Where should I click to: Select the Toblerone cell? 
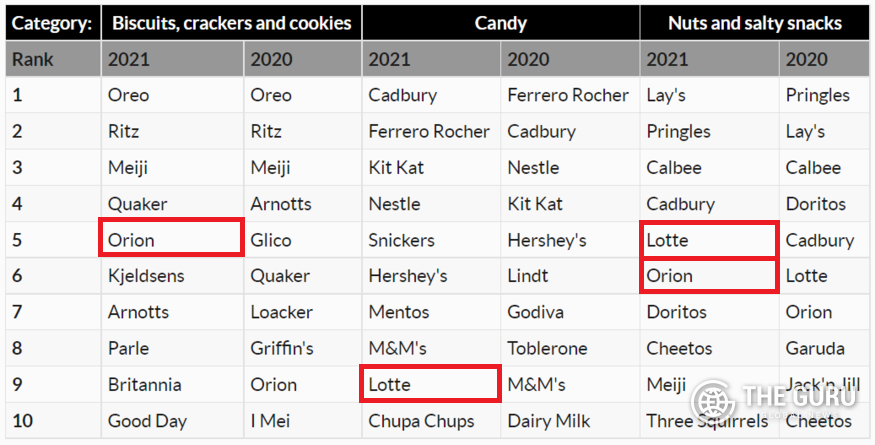click(570, 348)
